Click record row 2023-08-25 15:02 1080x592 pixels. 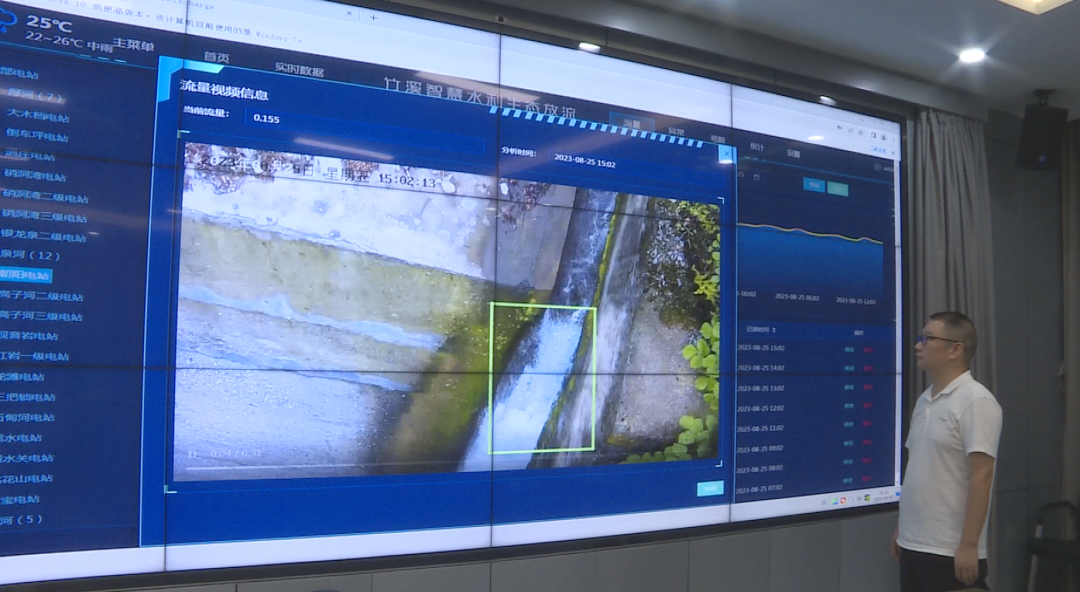(816, 349)
